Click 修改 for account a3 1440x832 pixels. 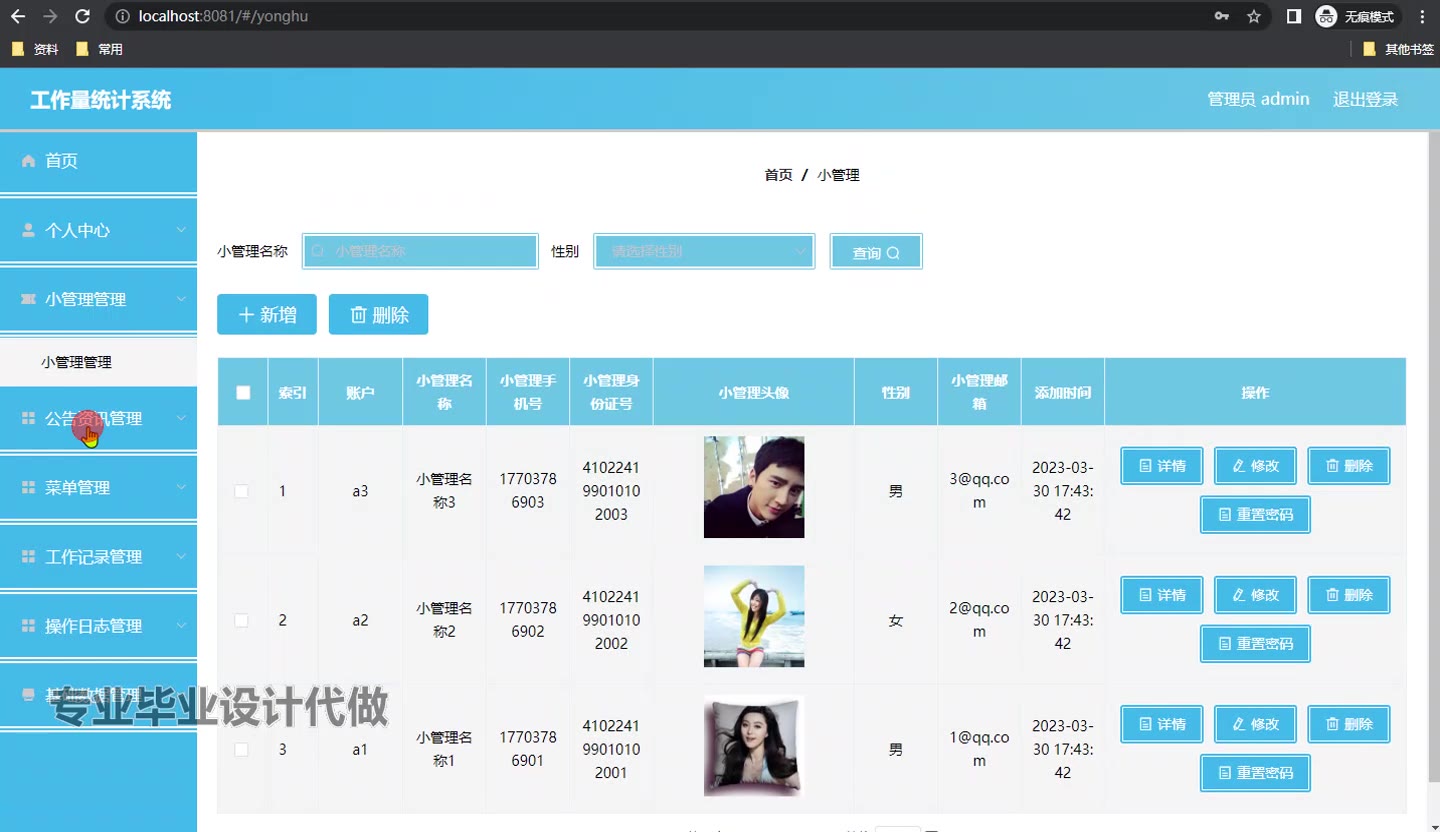[x=1255, y=466]
